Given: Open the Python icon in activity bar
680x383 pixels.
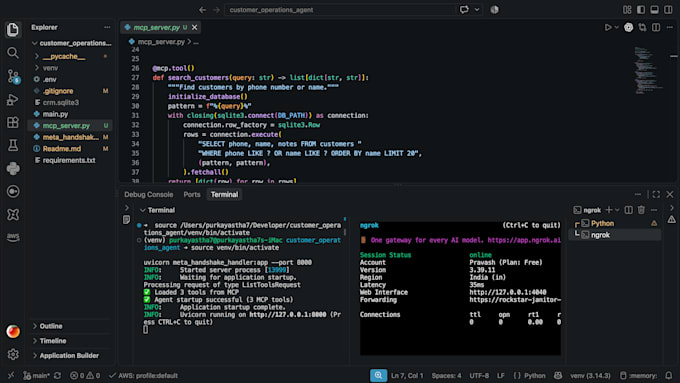Looking at the screenshot, I should click(13, 168).
